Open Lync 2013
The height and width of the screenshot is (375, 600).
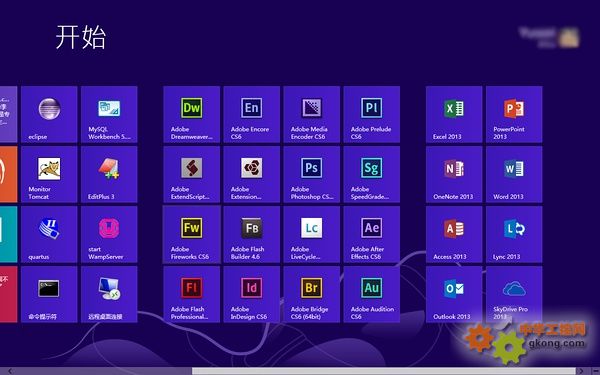click(x=514, y=234)
